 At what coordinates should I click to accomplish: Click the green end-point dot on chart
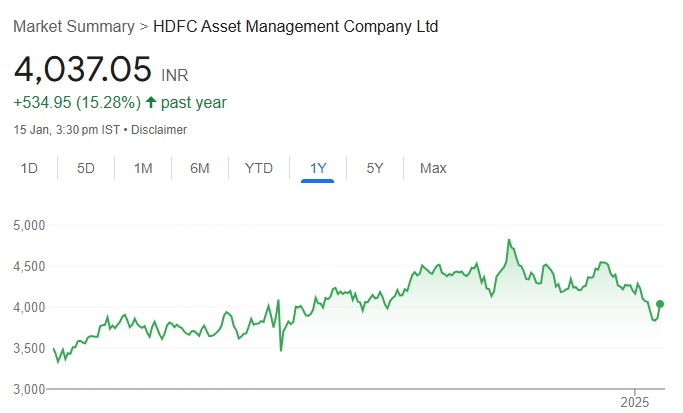[660, 304]
